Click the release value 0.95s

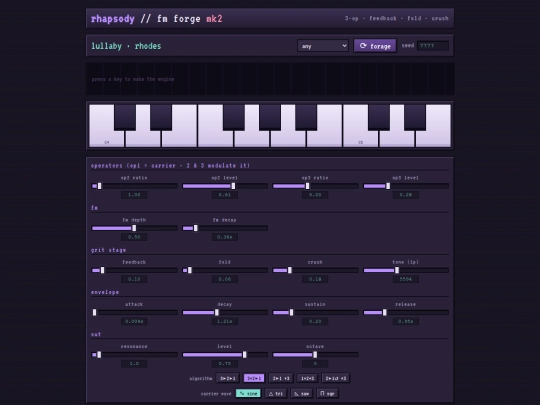[406, 321]
